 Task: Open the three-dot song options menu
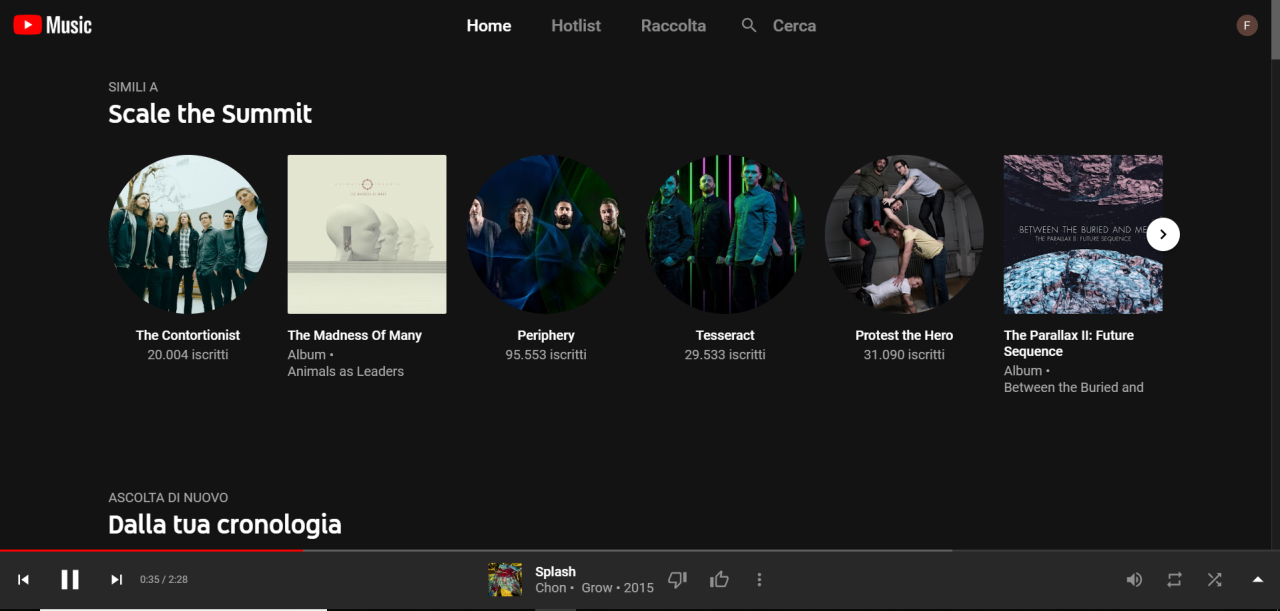point(759,580)
